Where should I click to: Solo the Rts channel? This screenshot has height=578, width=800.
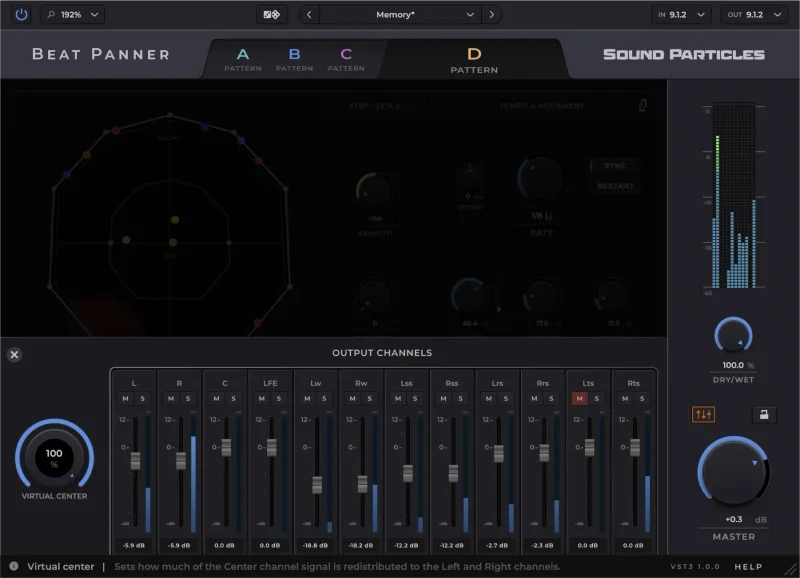pos(642,398)
